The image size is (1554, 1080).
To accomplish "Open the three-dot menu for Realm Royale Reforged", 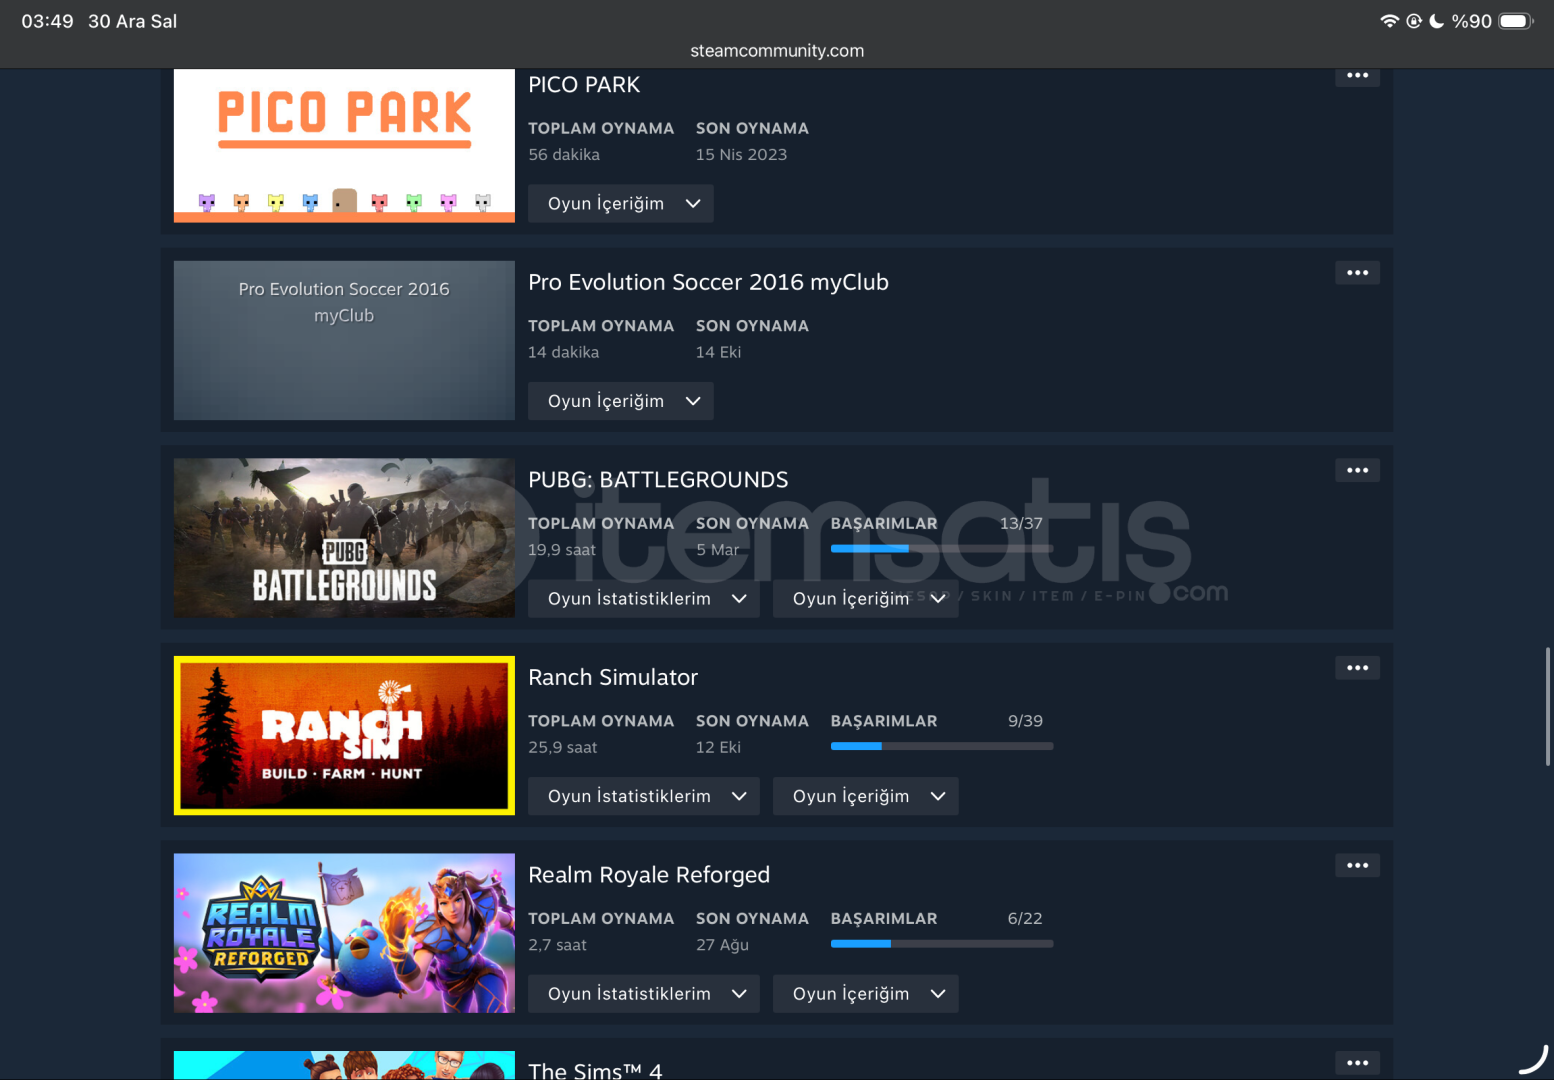I will (1357, 865).
